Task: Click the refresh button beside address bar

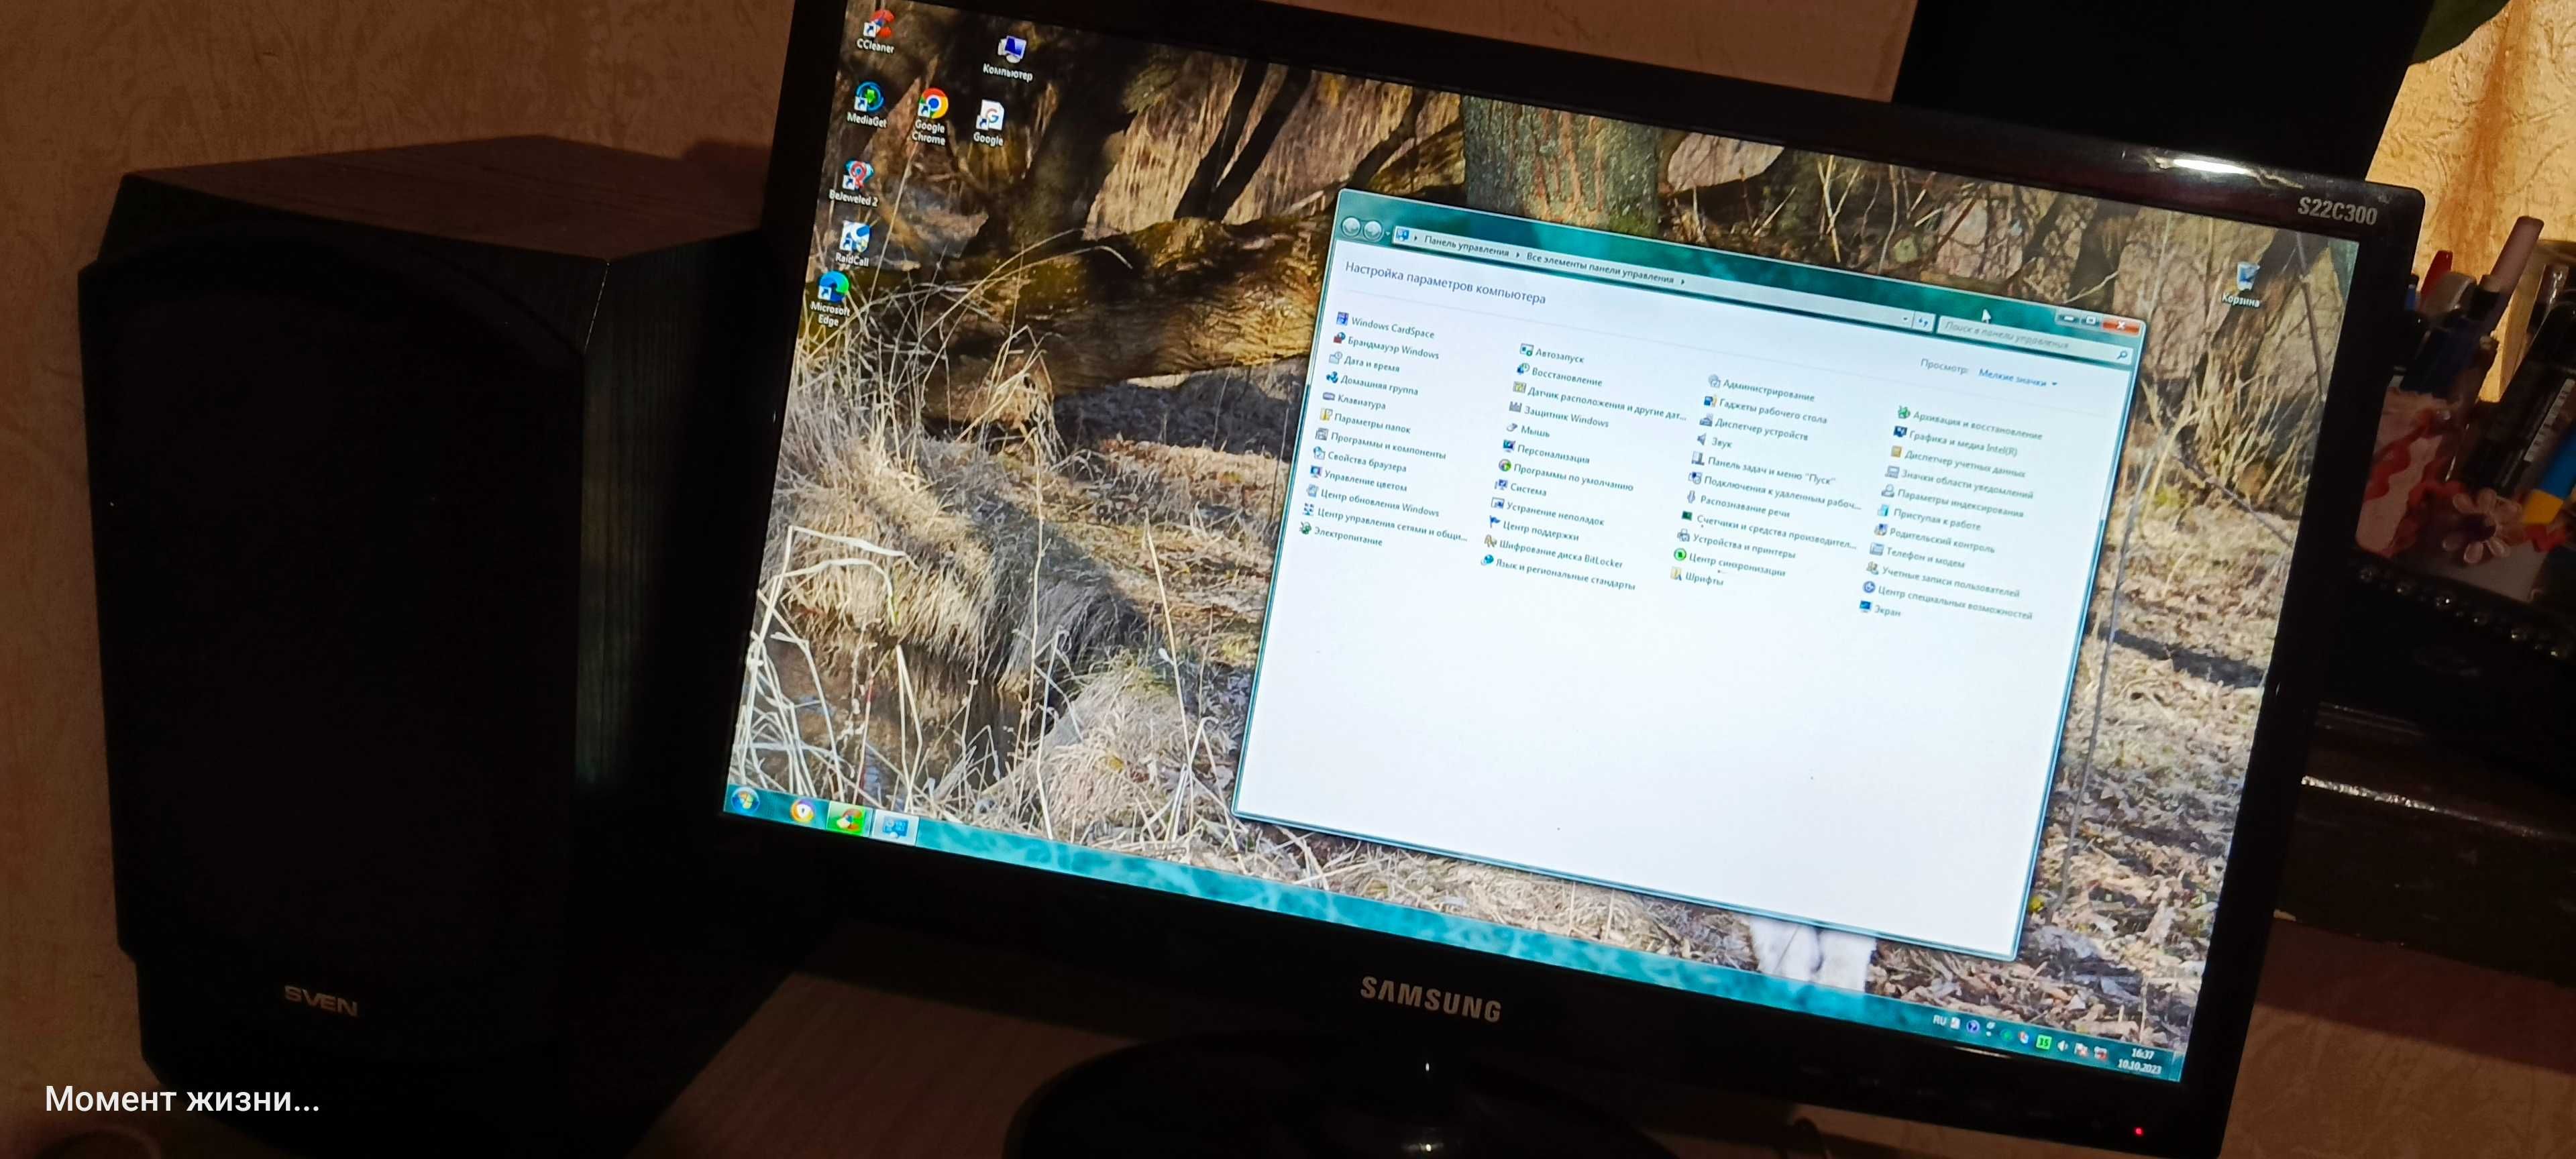Action: (x=1924, y=321)
